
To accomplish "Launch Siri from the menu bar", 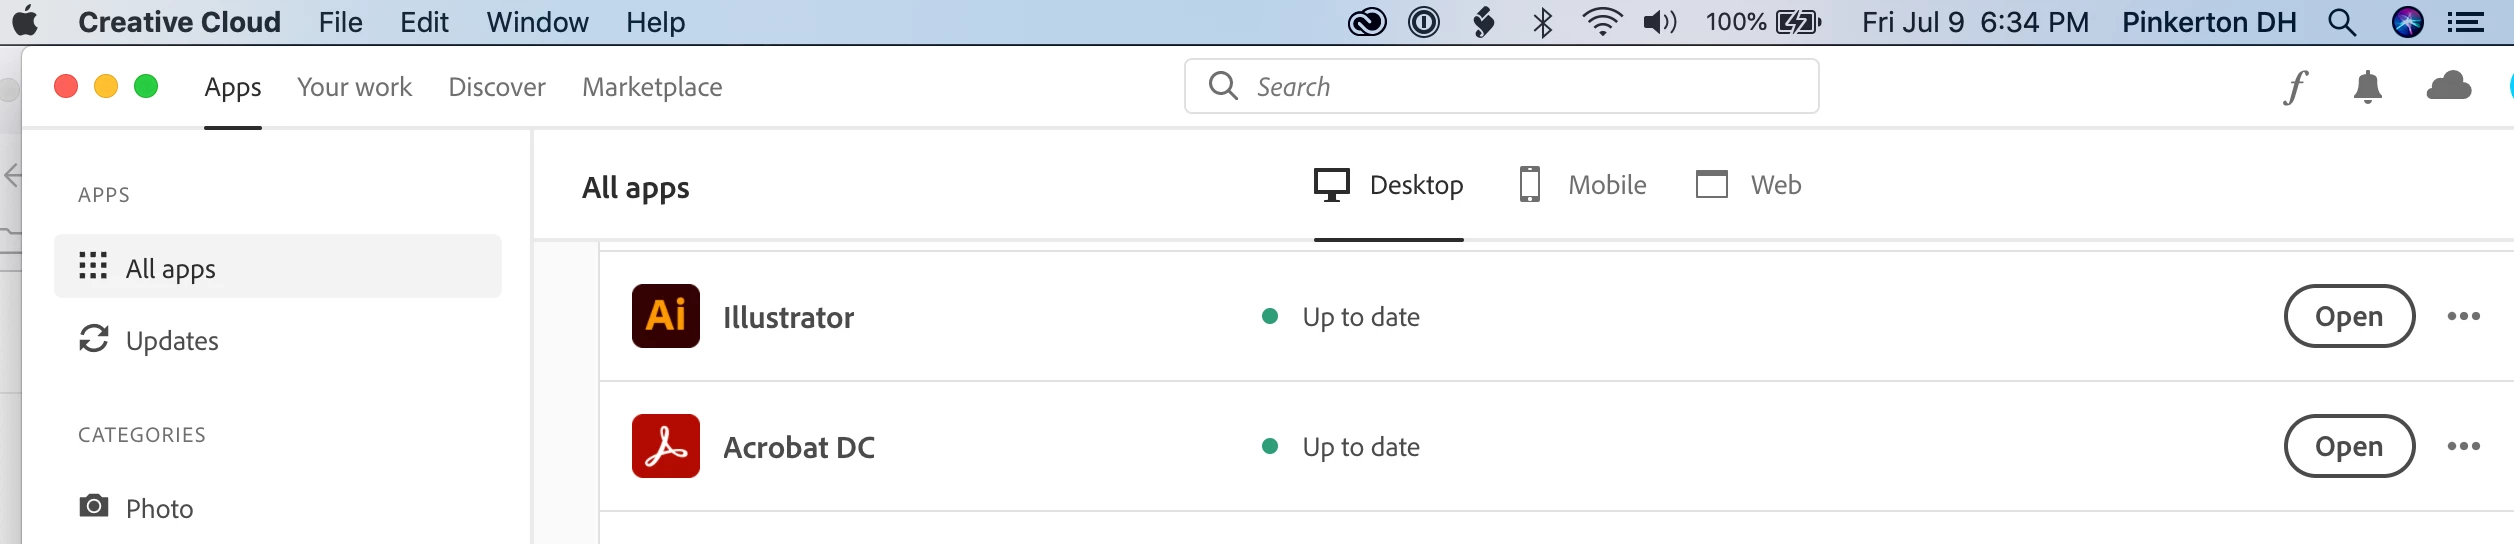I will pyautogui.click(x=2407, y=22).
